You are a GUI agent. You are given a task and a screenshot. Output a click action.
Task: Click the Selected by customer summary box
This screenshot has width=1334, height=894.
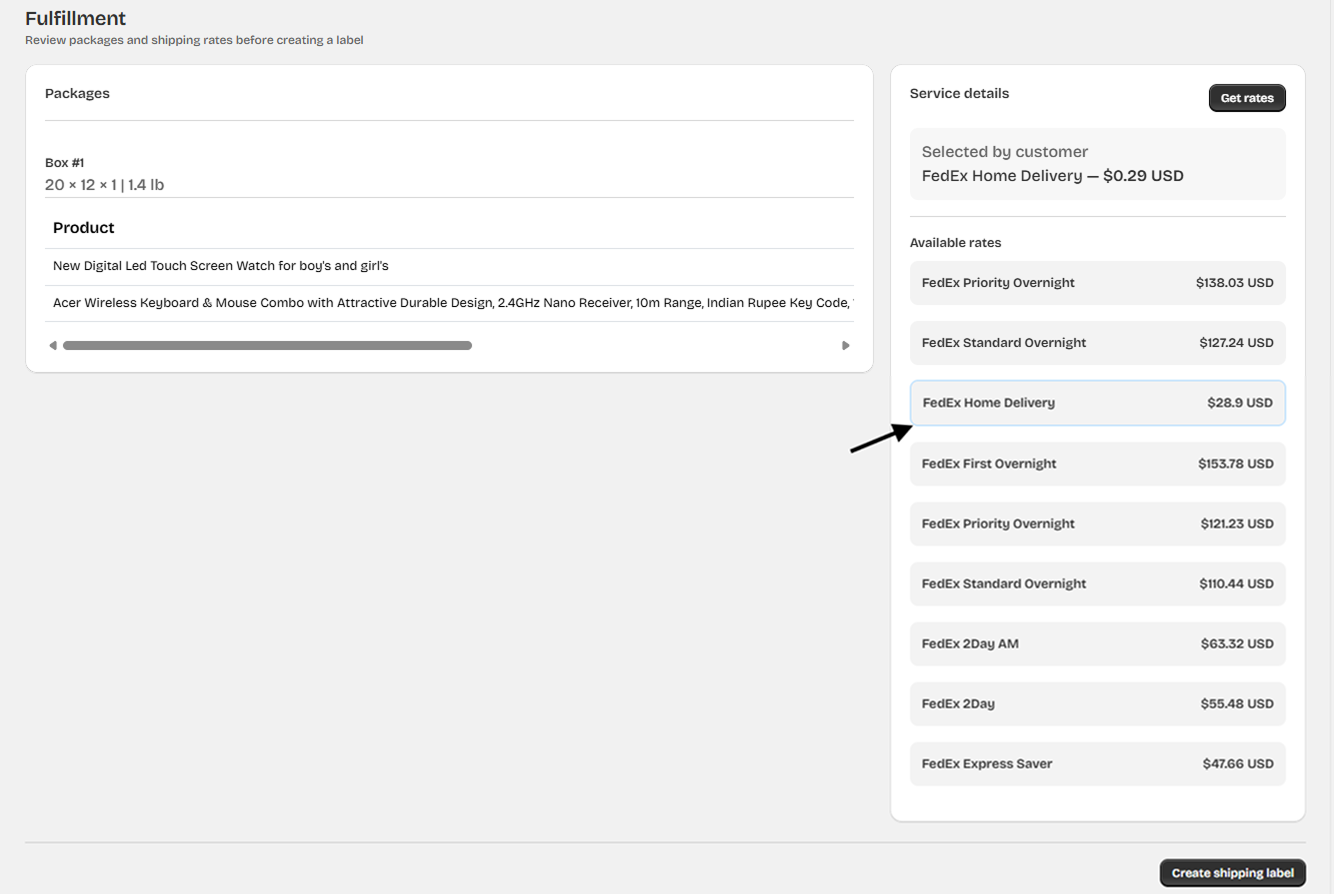coord(1097,164)
